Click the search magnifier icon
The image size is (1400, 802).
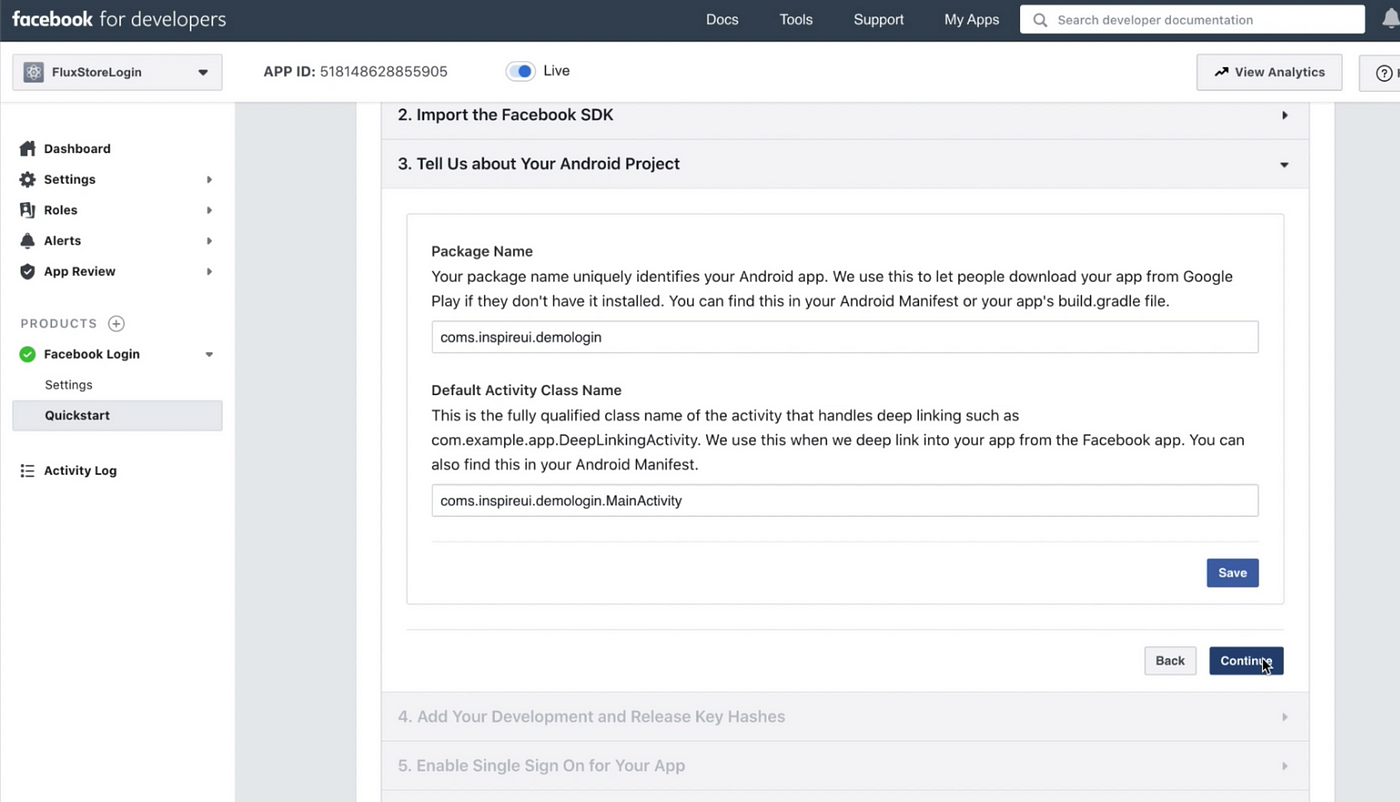point(1041,20)
